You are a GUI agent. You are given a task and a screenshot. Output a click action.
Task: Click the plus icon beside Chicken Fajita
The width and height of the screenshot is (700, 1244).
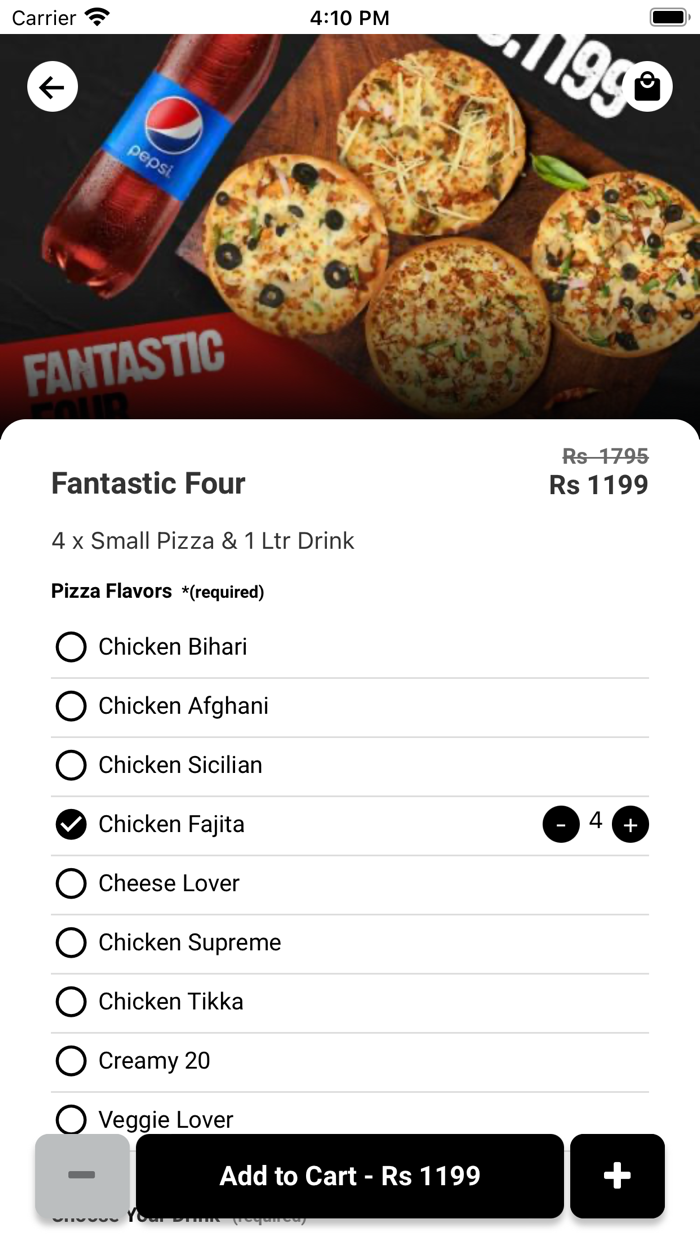pos(631,823)
